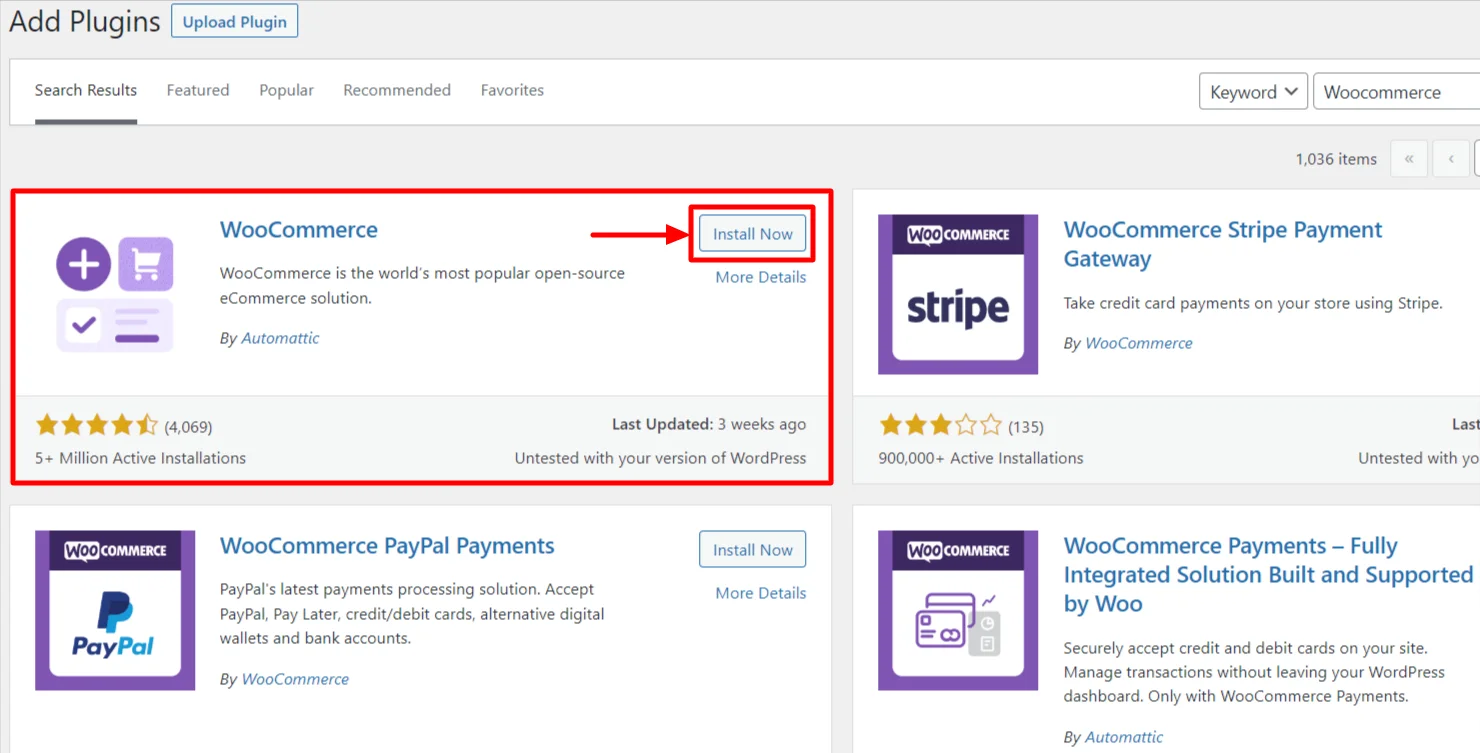Viewport: 1480px width, 753px height.
Task: Visit WooCommerce author link under PayPal Payments
Action: coord(295,679)
